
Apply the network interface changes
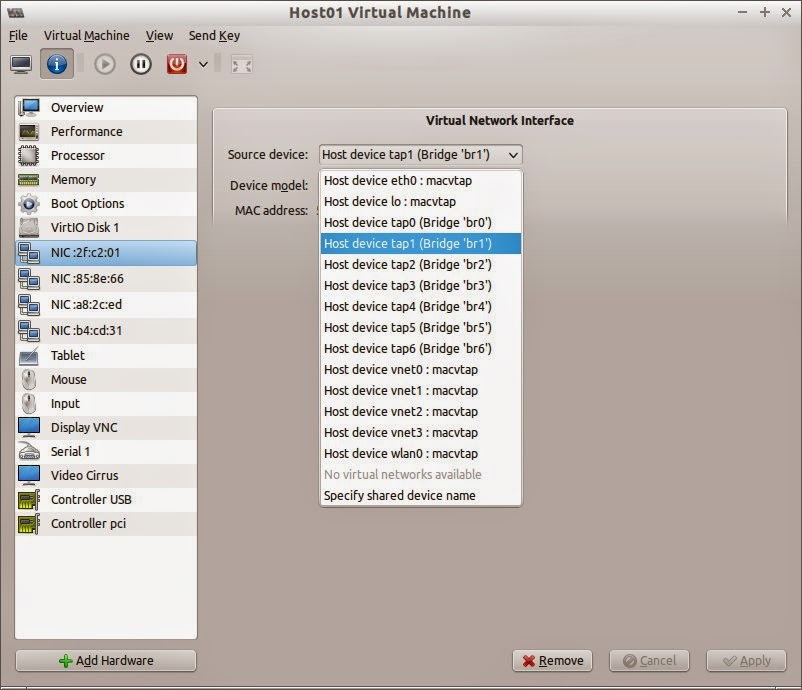click(x=746, y=660)
